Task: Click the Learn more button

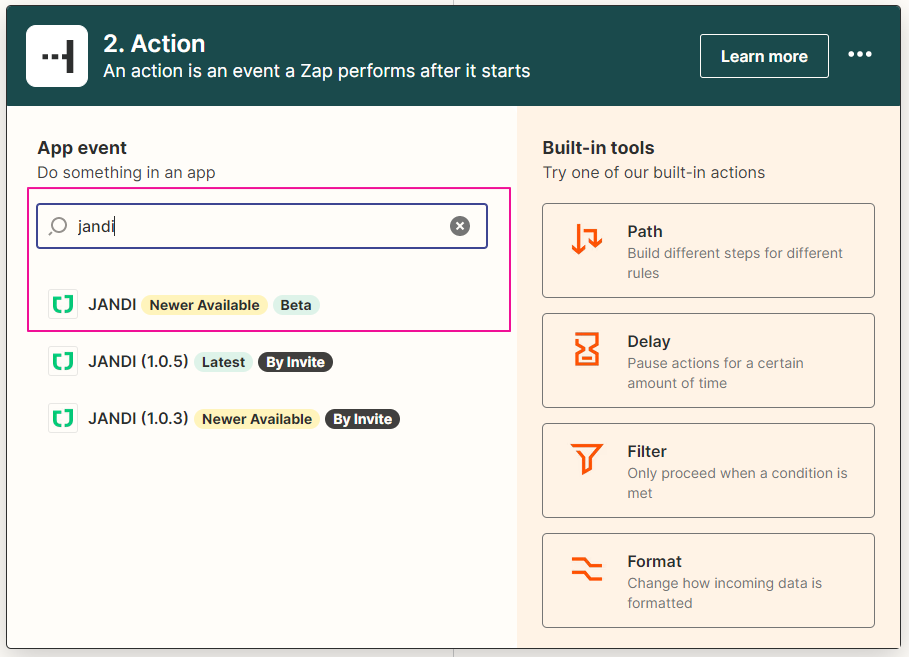Action: click(764, 56)
